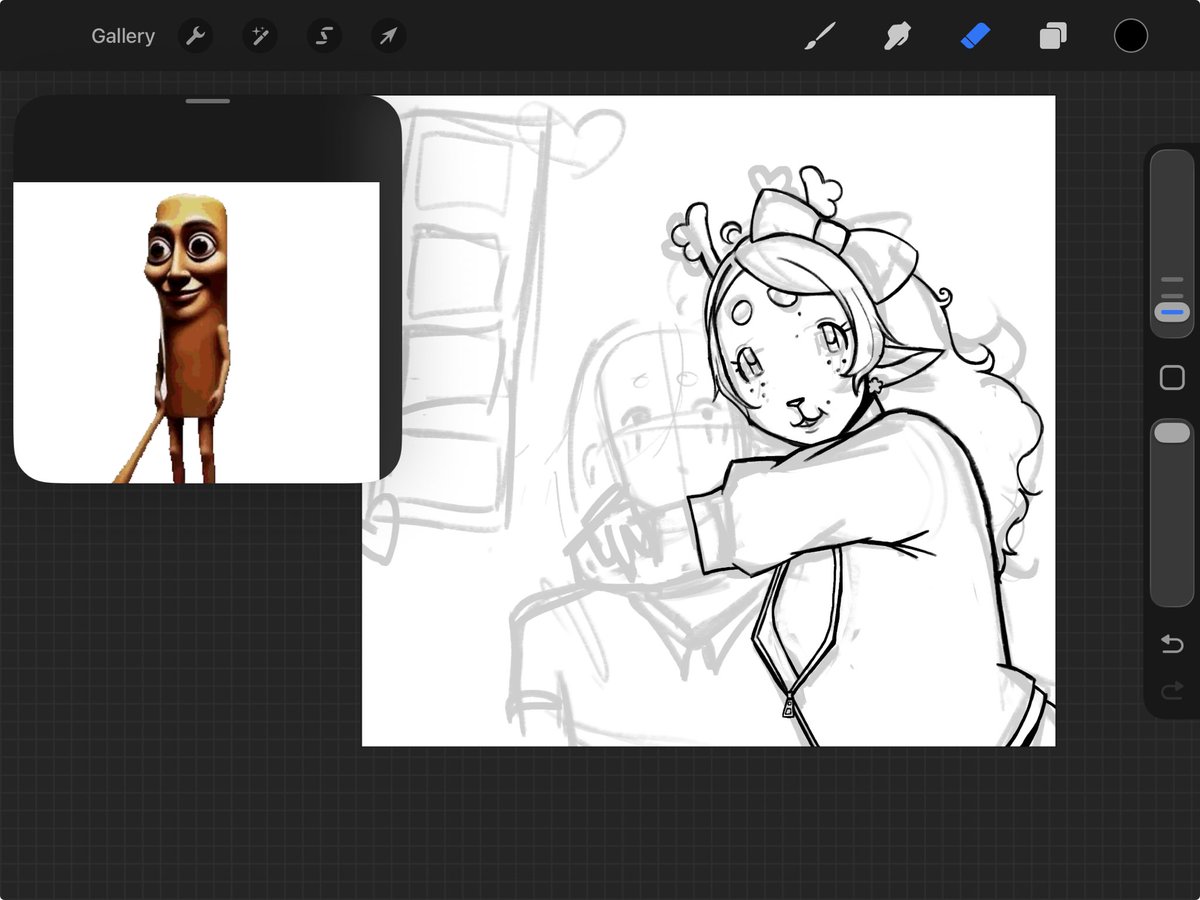
Task: Select the Smudge tool
Action: click(x=897, y=37)
